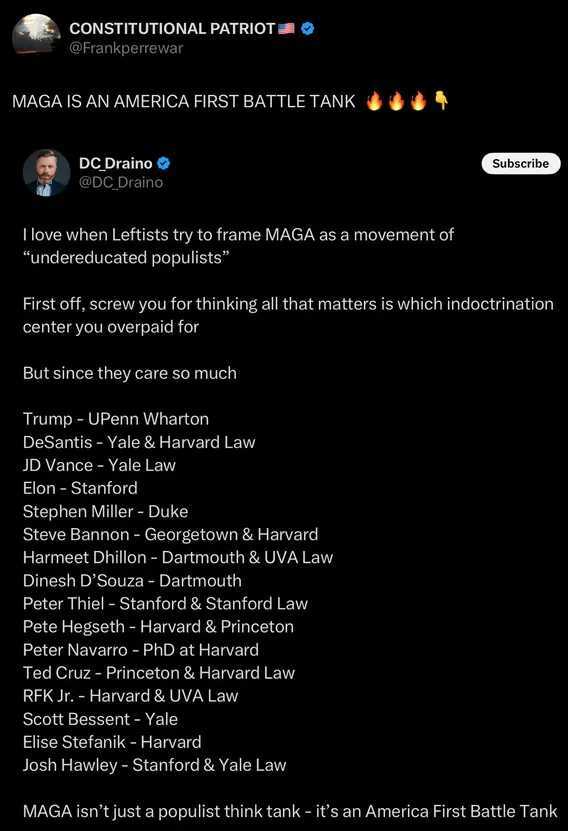Click the quoted post's closing Battle Tank sentence
Image resolution: width=568 pixels, height=831 pixels.
(290, 811)
